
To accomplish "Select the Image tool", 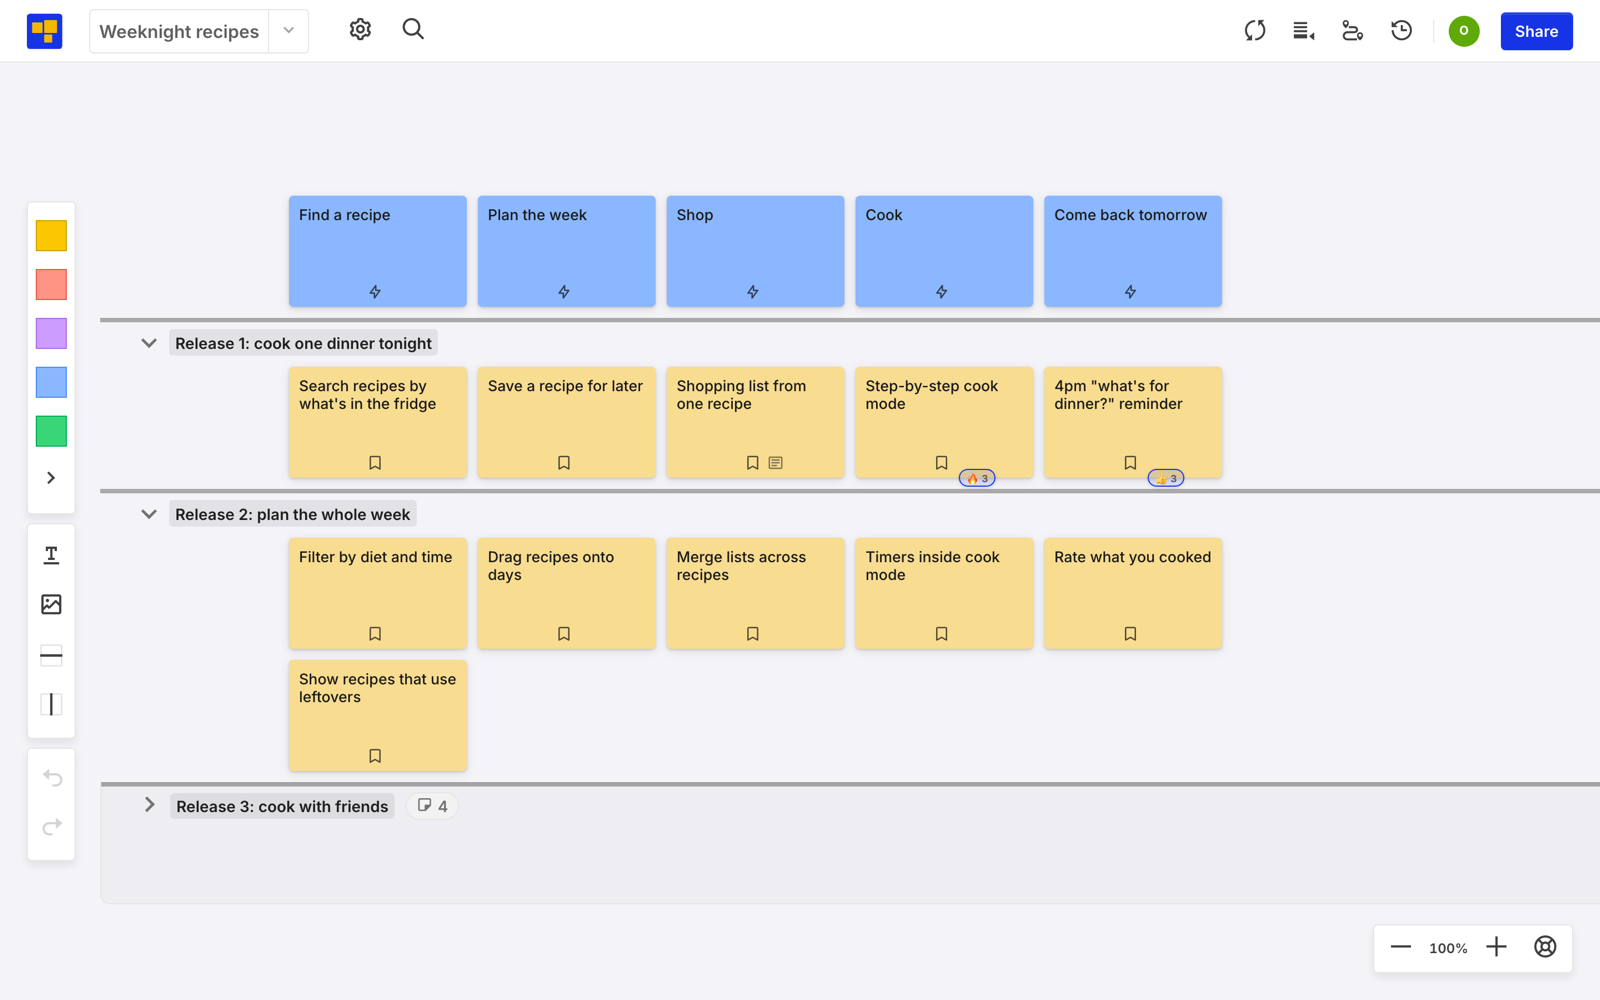I will click(51, 604).
